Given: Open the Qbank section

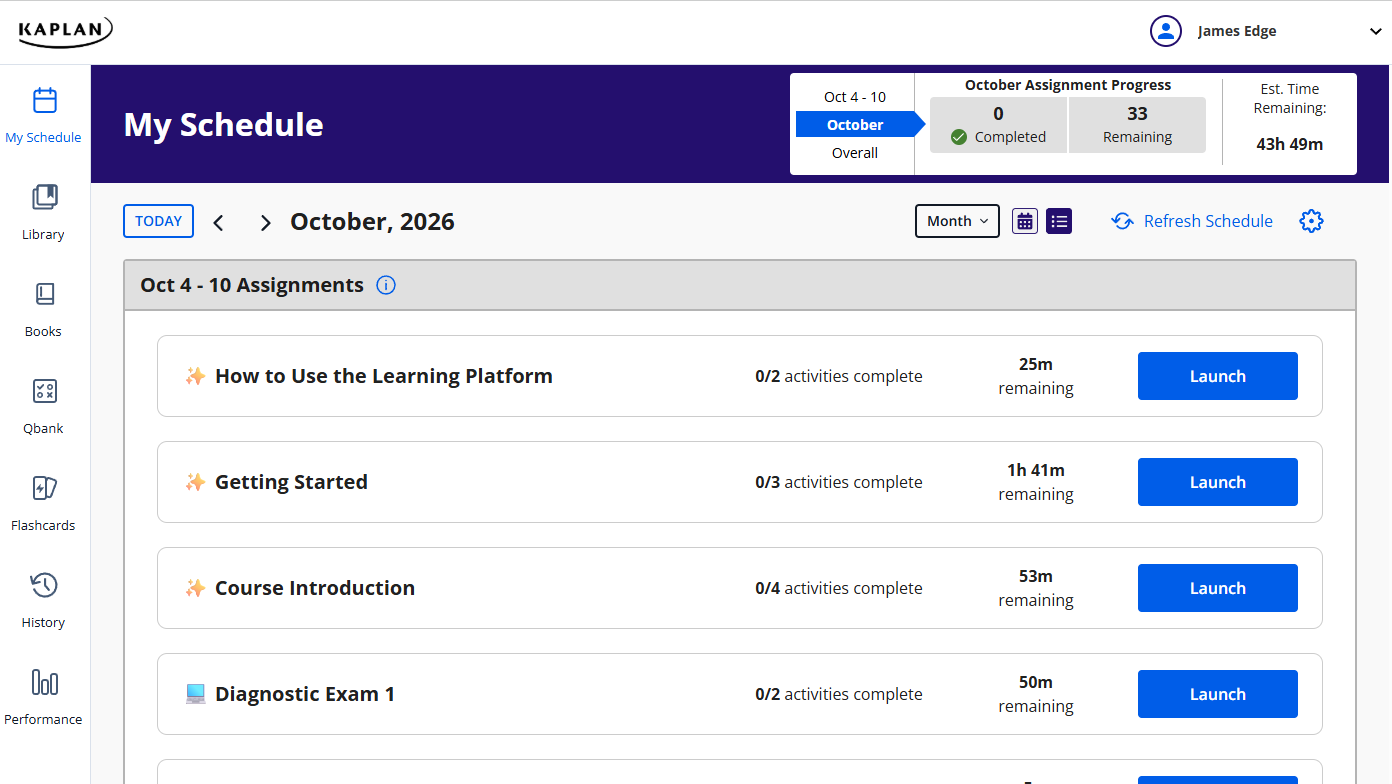Looking at the screenshot, I should (x=44, y=406).
